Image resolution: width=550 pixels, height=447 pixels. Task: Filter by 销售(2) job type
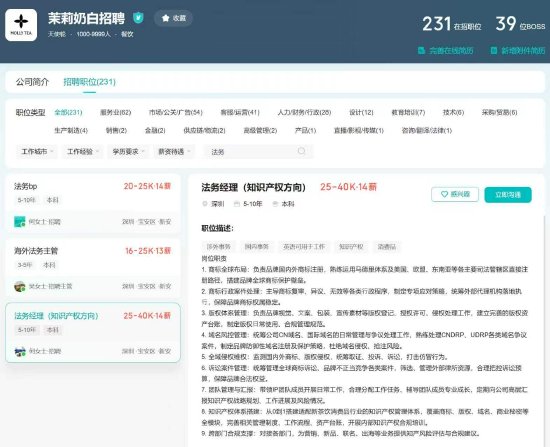116,131
